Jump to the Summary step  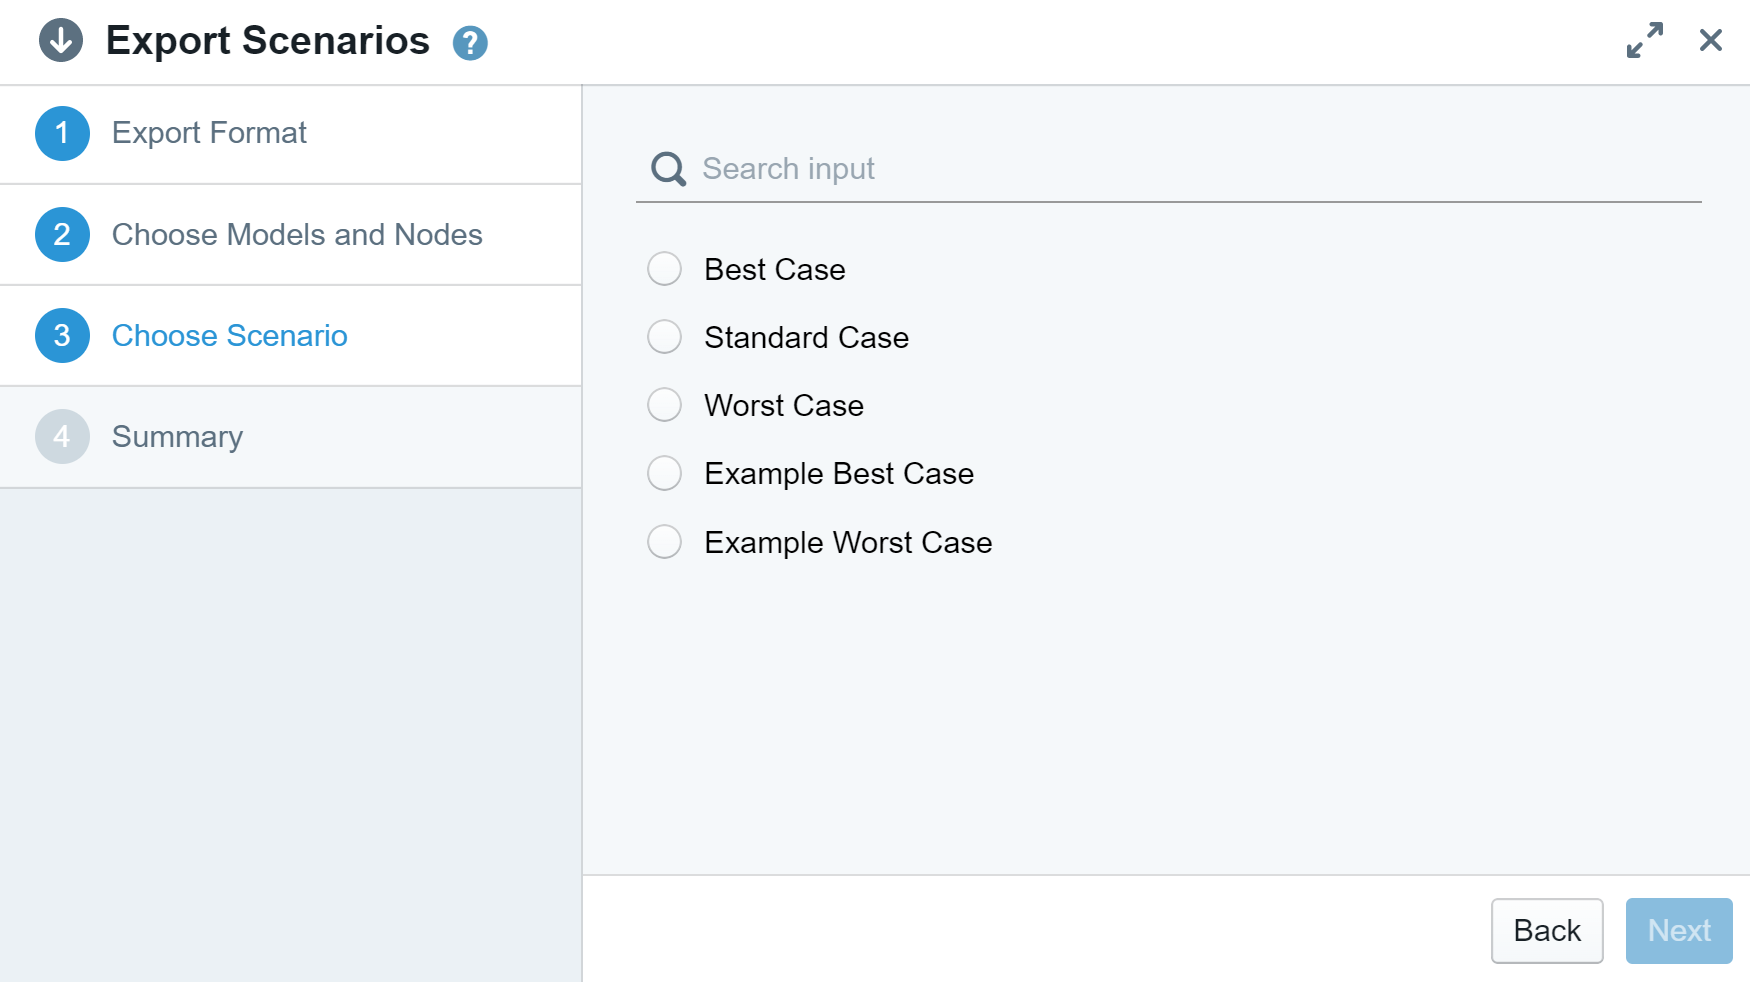[177, 437]
